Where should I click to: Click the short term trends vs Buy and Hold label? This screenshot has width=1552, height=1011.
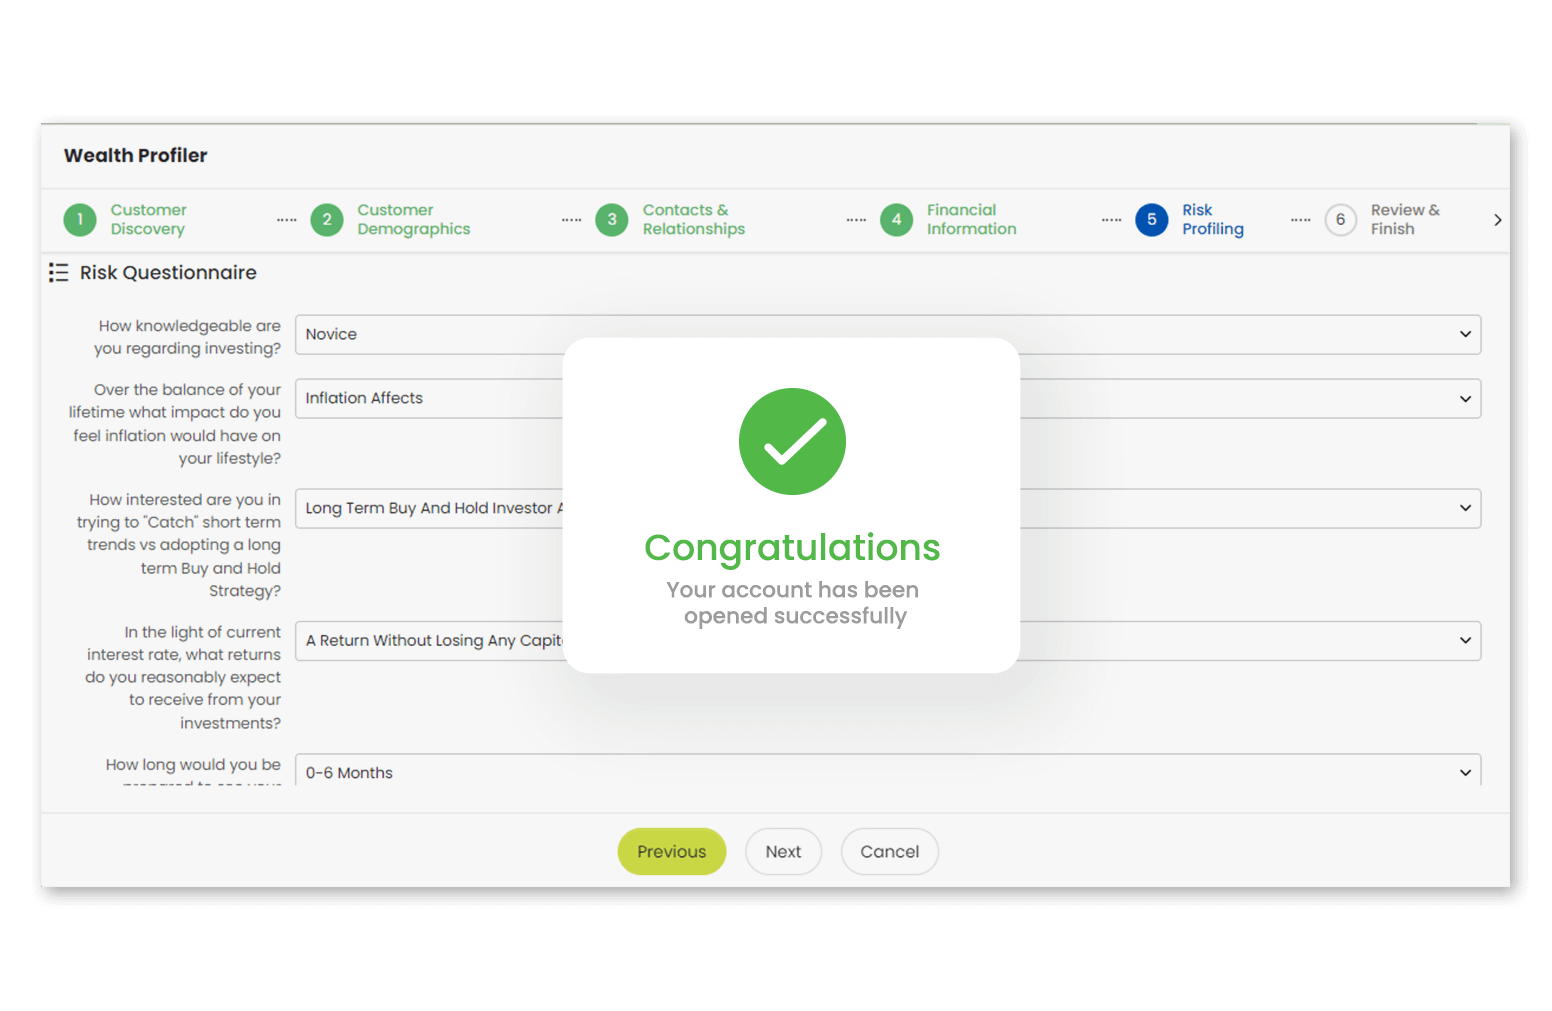point(179,545)
